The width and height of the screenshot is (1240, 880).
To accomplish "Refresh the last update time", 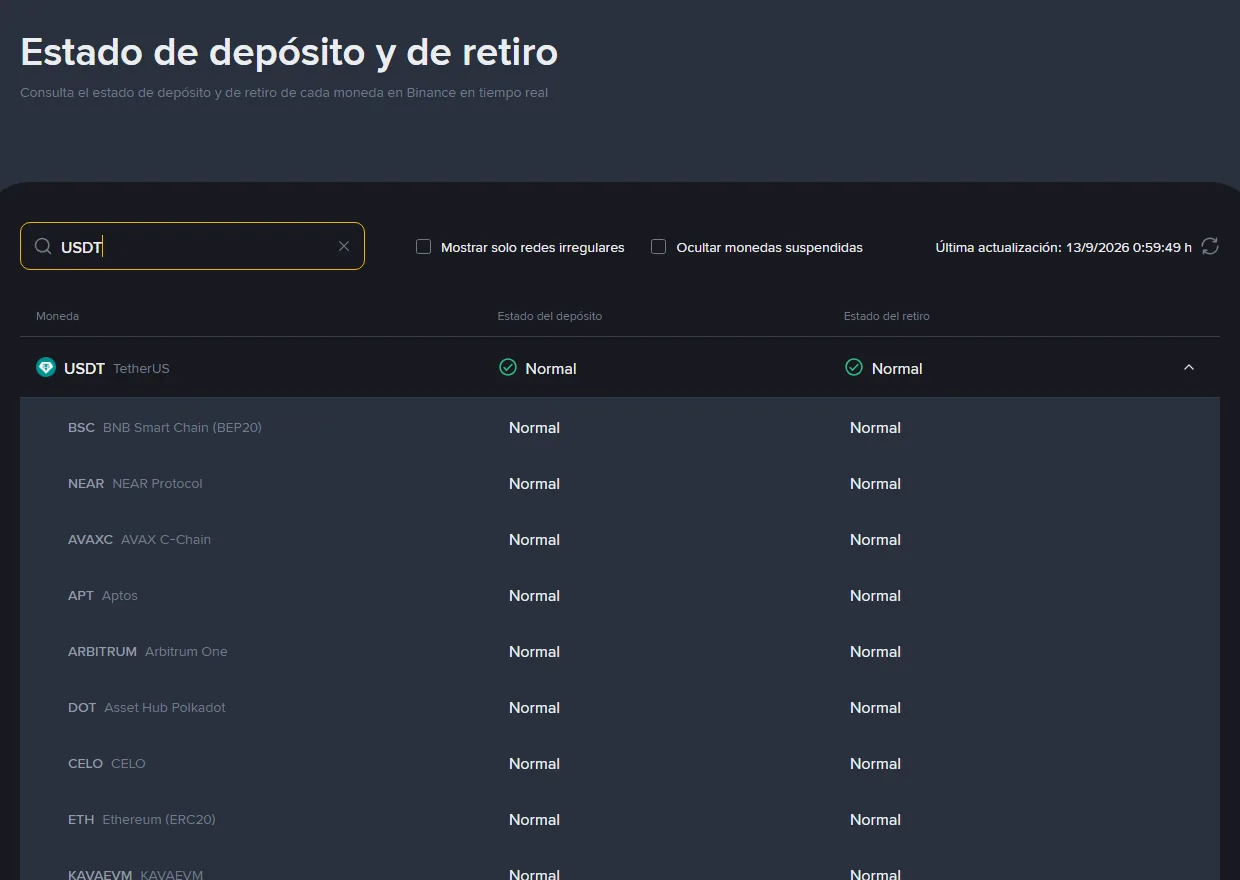I will pyautogui.click(x=1210, y=246).
